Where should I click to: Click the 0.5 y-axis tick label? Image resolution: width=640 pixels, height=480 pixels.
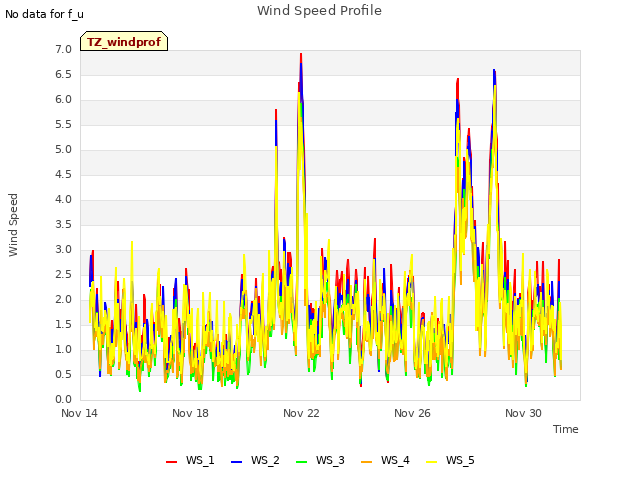[63, 374]
